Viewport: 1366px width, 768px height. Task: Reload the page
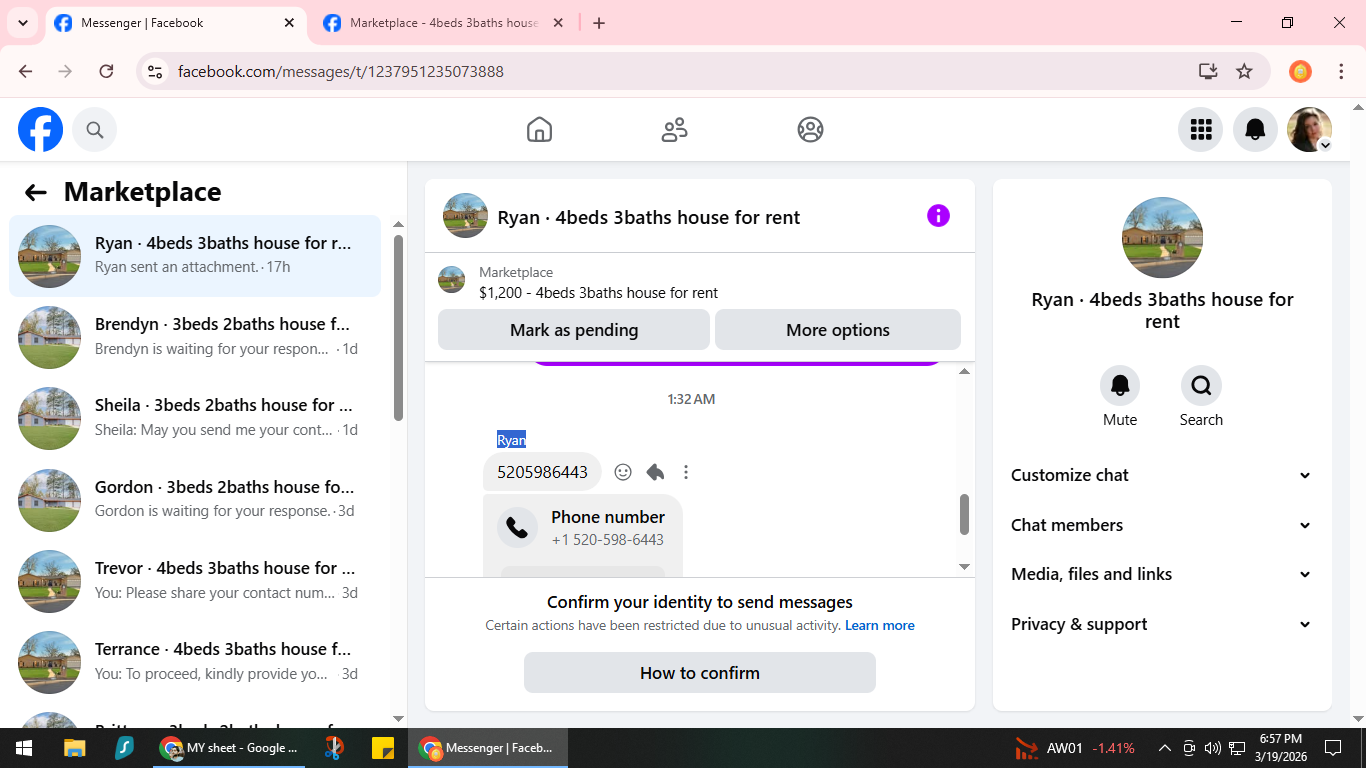pos(106,71)
